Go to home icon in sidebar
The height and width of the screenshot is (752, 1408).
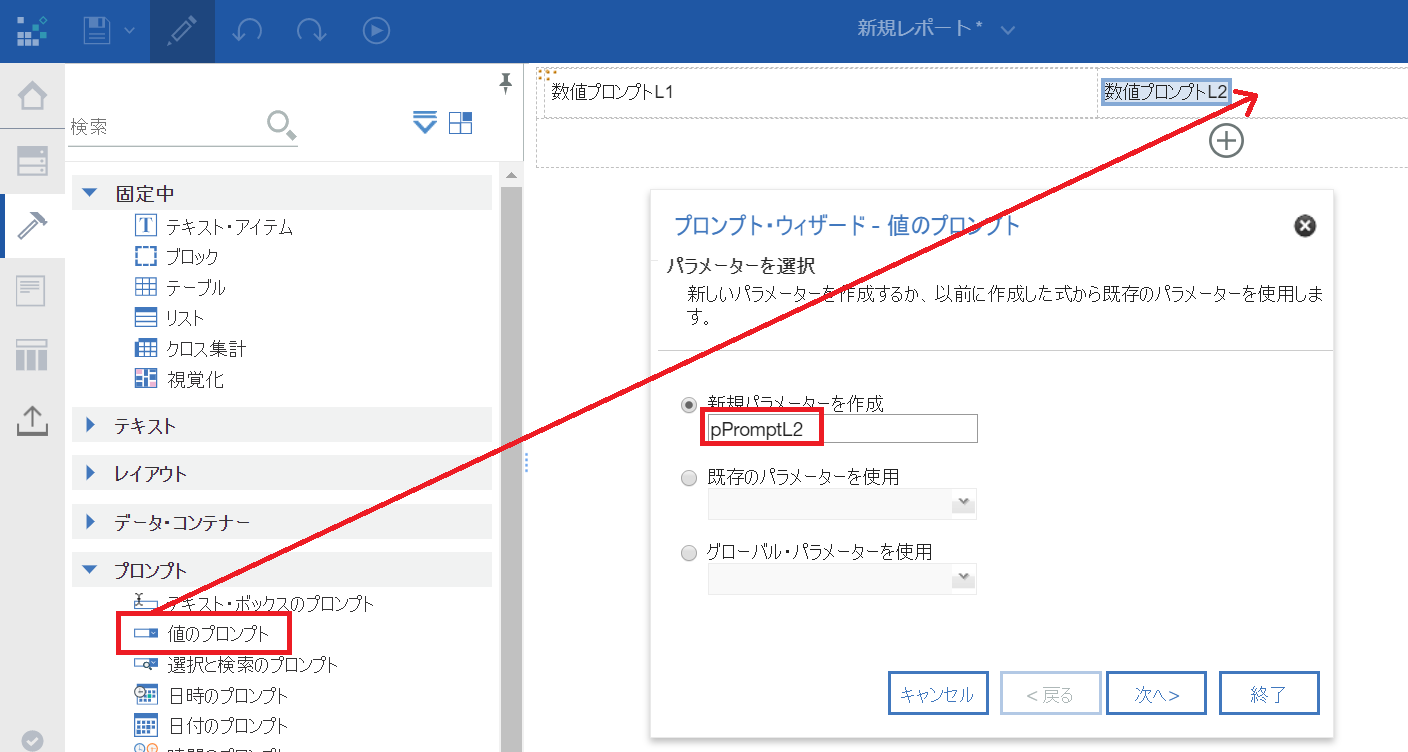pyautogui.click(x=32, y=97)
